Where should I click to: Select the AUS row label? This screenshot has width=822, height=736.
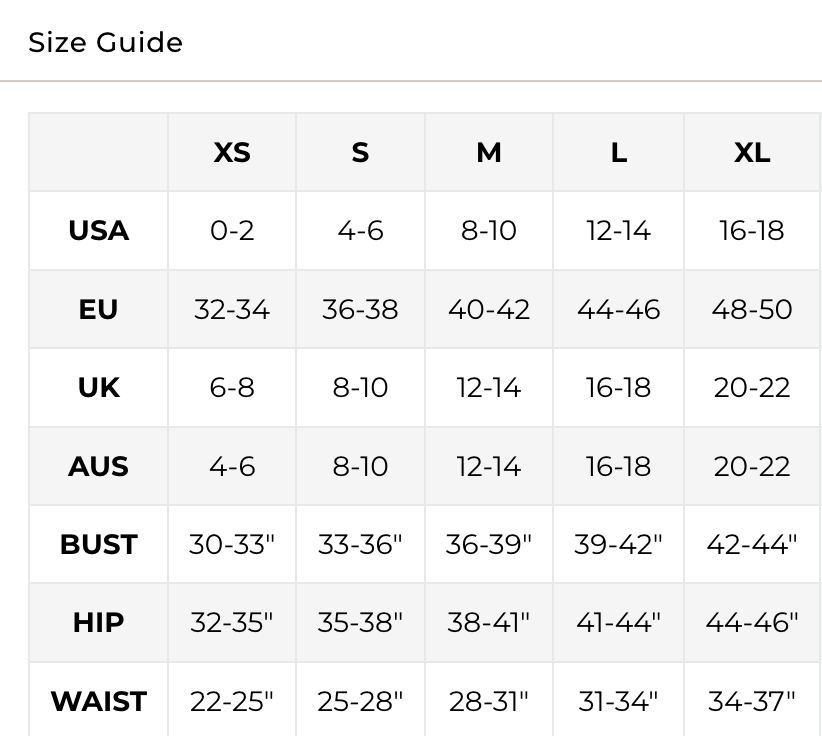[98, 466]
